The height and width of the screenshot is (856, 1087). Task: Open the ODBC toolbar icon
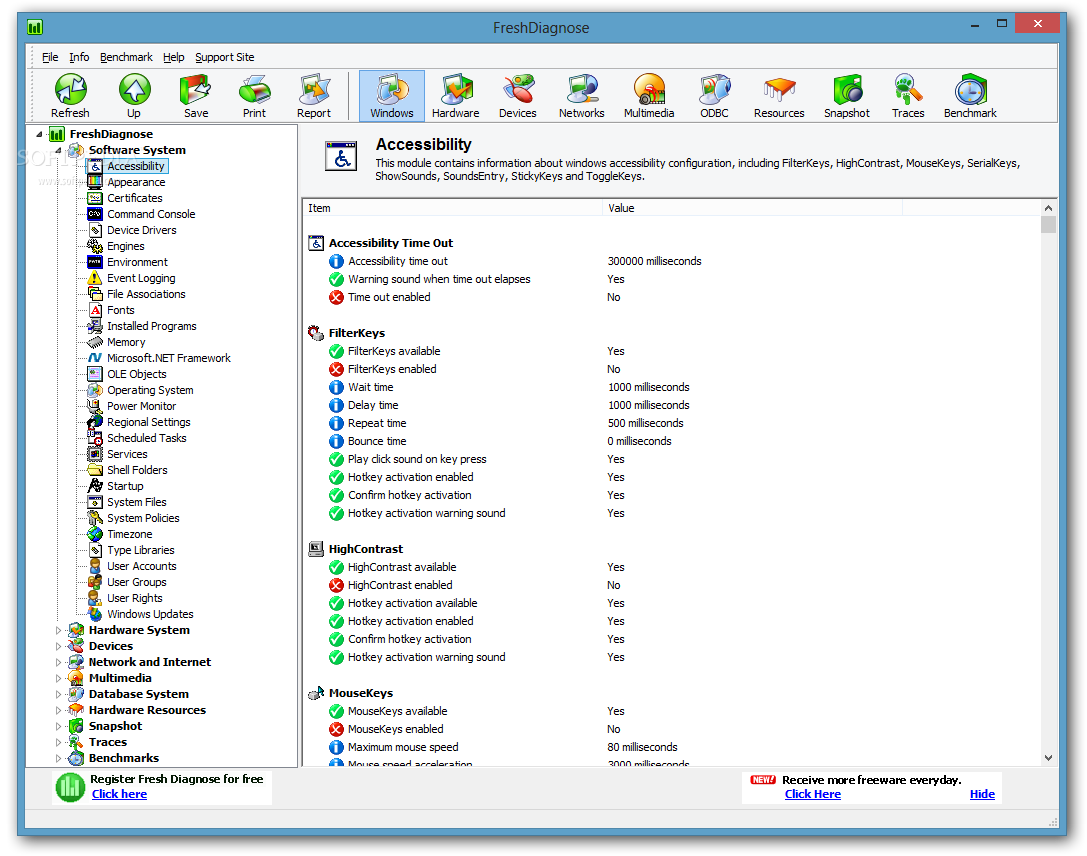pyautogui.click(x=714, y=96)
